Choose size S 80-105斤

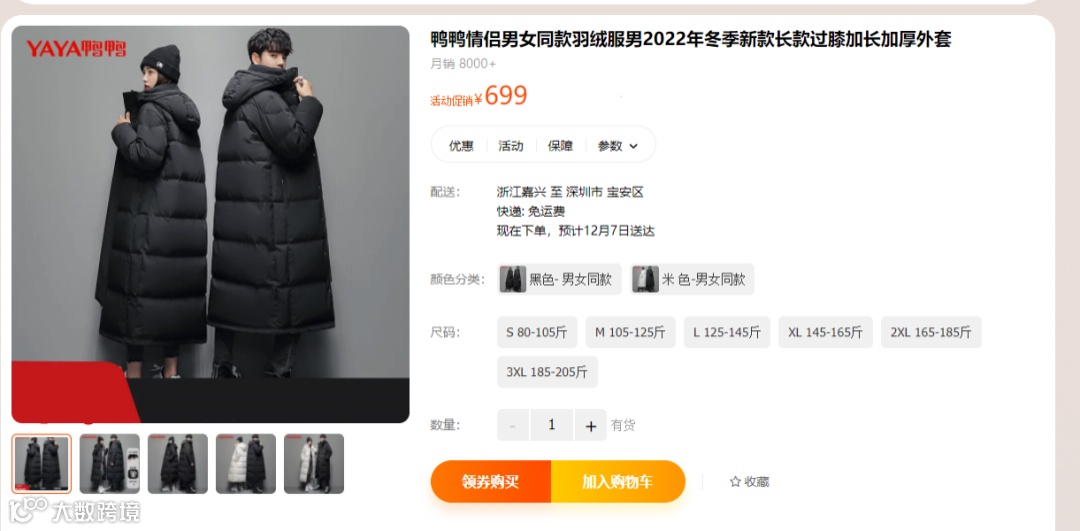[537, 333]
